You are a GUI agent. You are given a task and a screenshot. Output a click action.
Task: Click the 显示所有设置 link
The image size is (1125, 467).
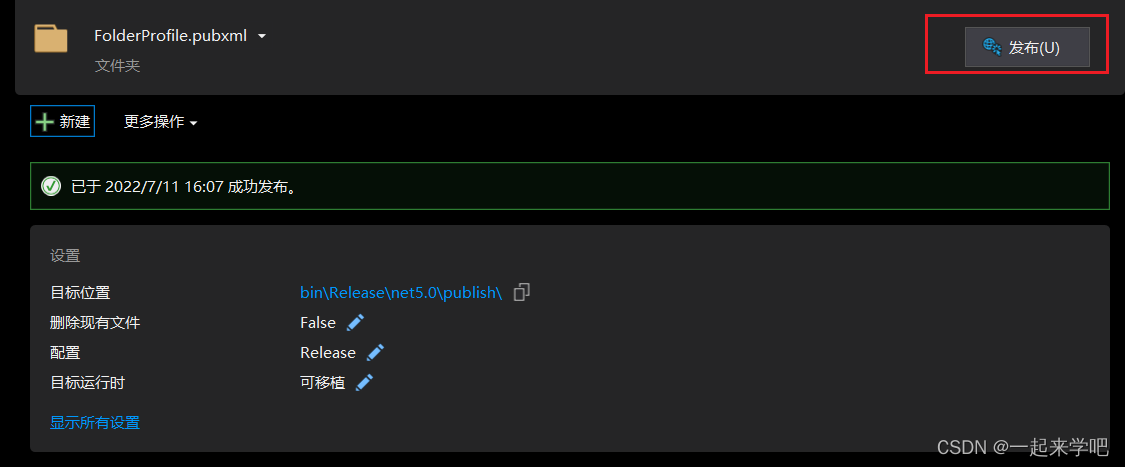pyautogui.click(x=95, y=422)
